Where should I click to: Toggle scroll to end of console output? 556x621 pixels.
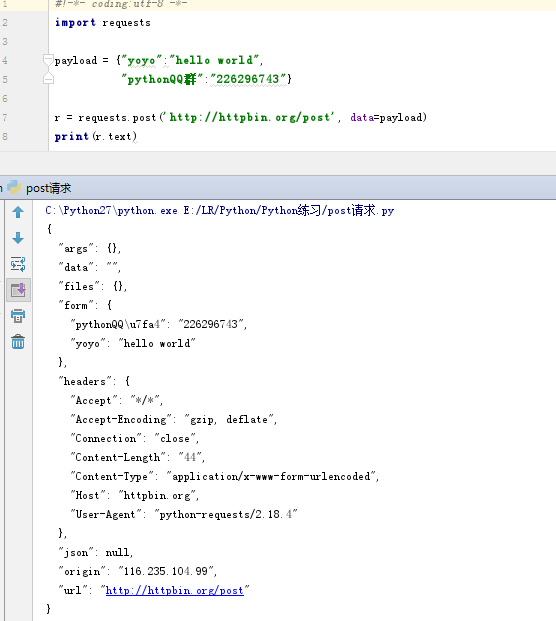pyautogui.click(x=18, y=290)
